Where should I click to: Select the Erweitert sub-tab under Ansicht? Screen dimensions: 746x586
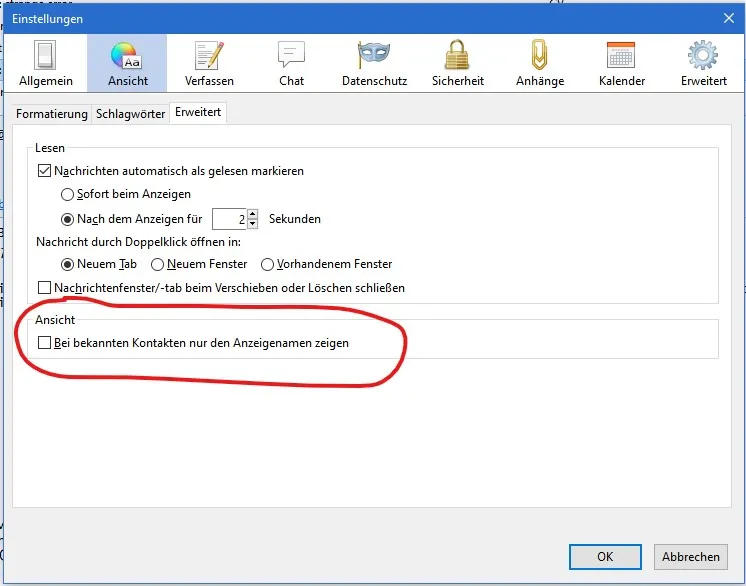198,112
